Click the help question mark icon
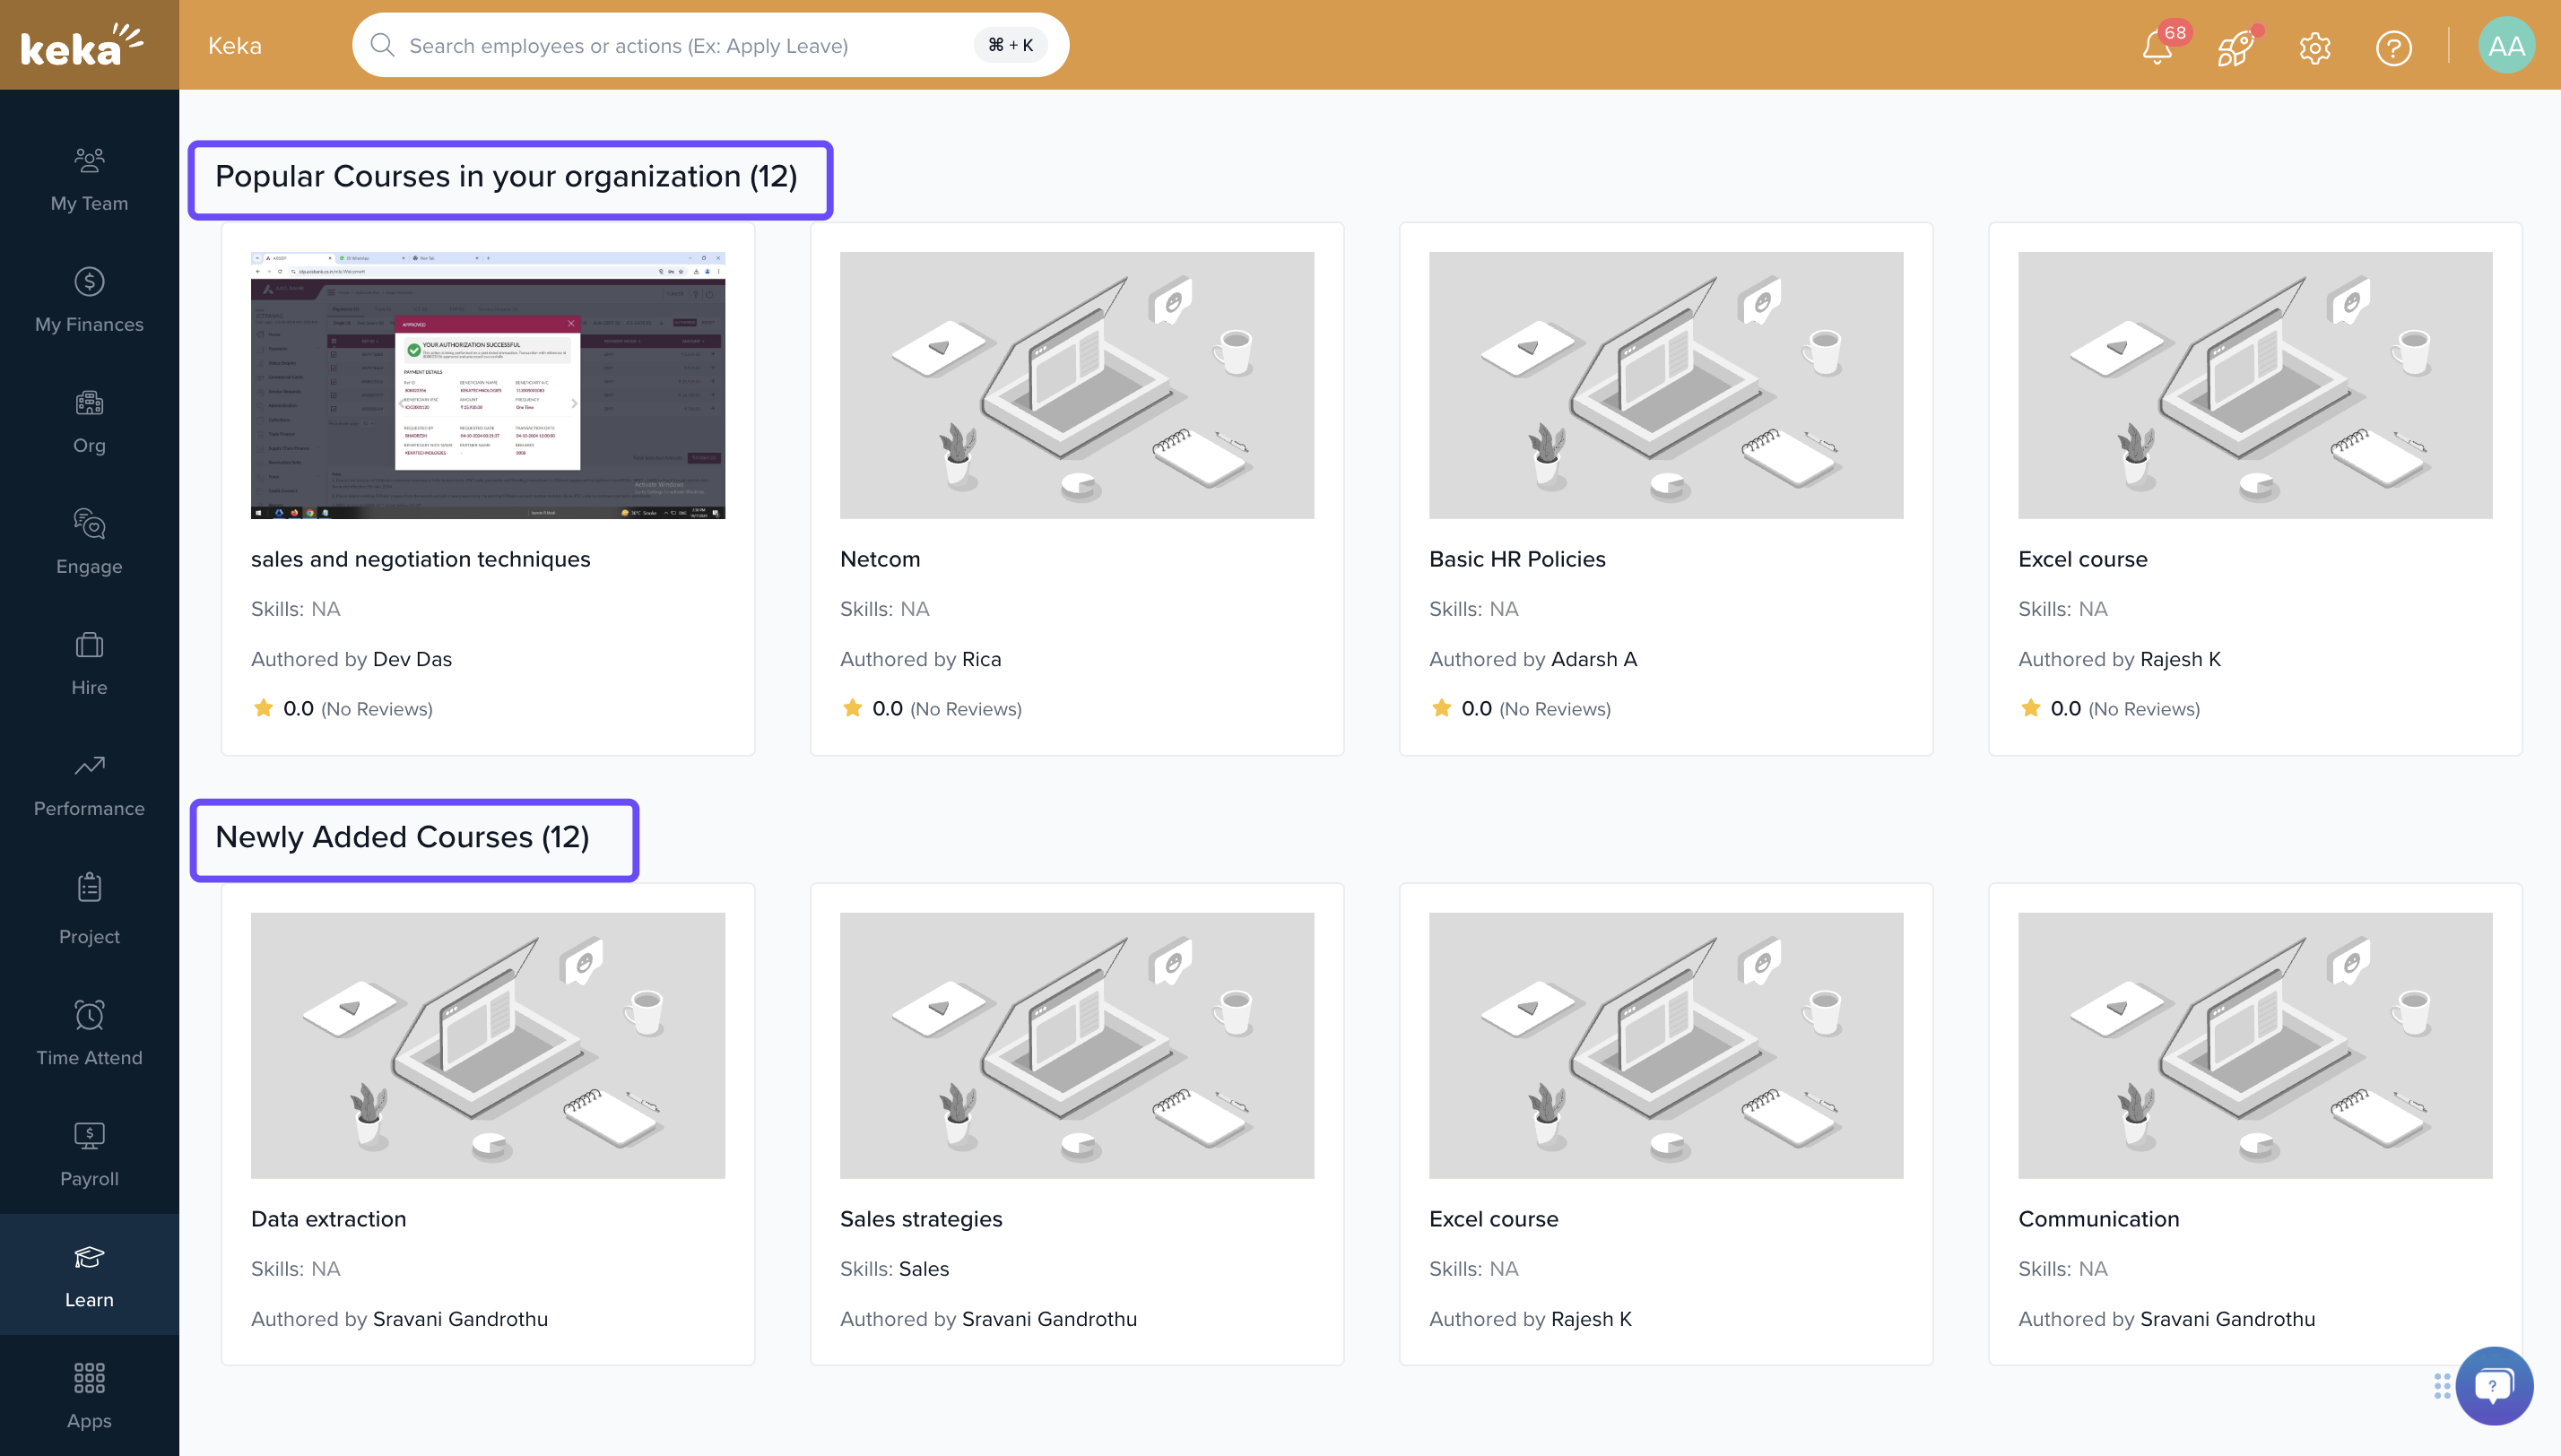 click(2393, 47)
